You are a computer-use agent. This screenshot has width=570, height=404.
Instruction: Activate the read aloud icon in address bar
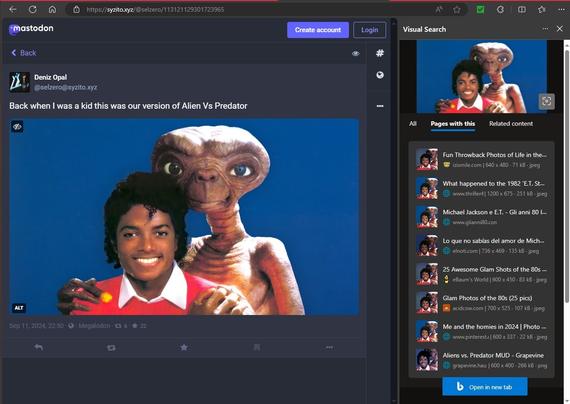(x=439, y=10)
